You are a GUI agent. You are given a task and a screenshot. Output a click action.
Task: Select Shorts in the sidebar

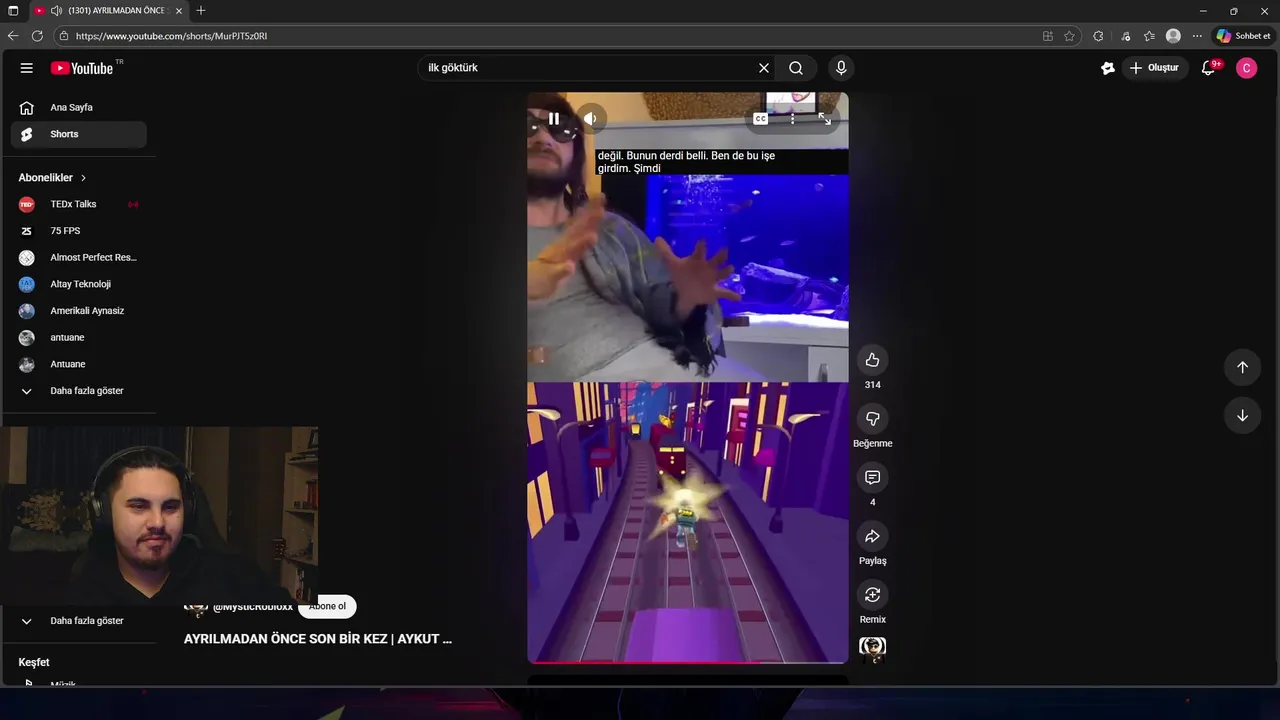click(79, 134)
